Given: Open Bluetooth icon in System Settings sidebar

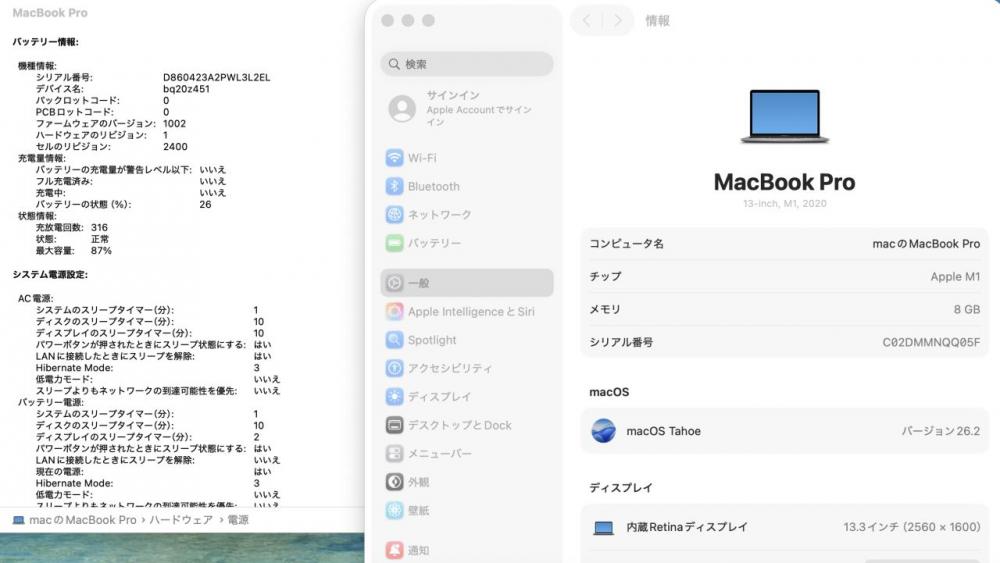Looking at the screenshot, I should click(394, 186).
